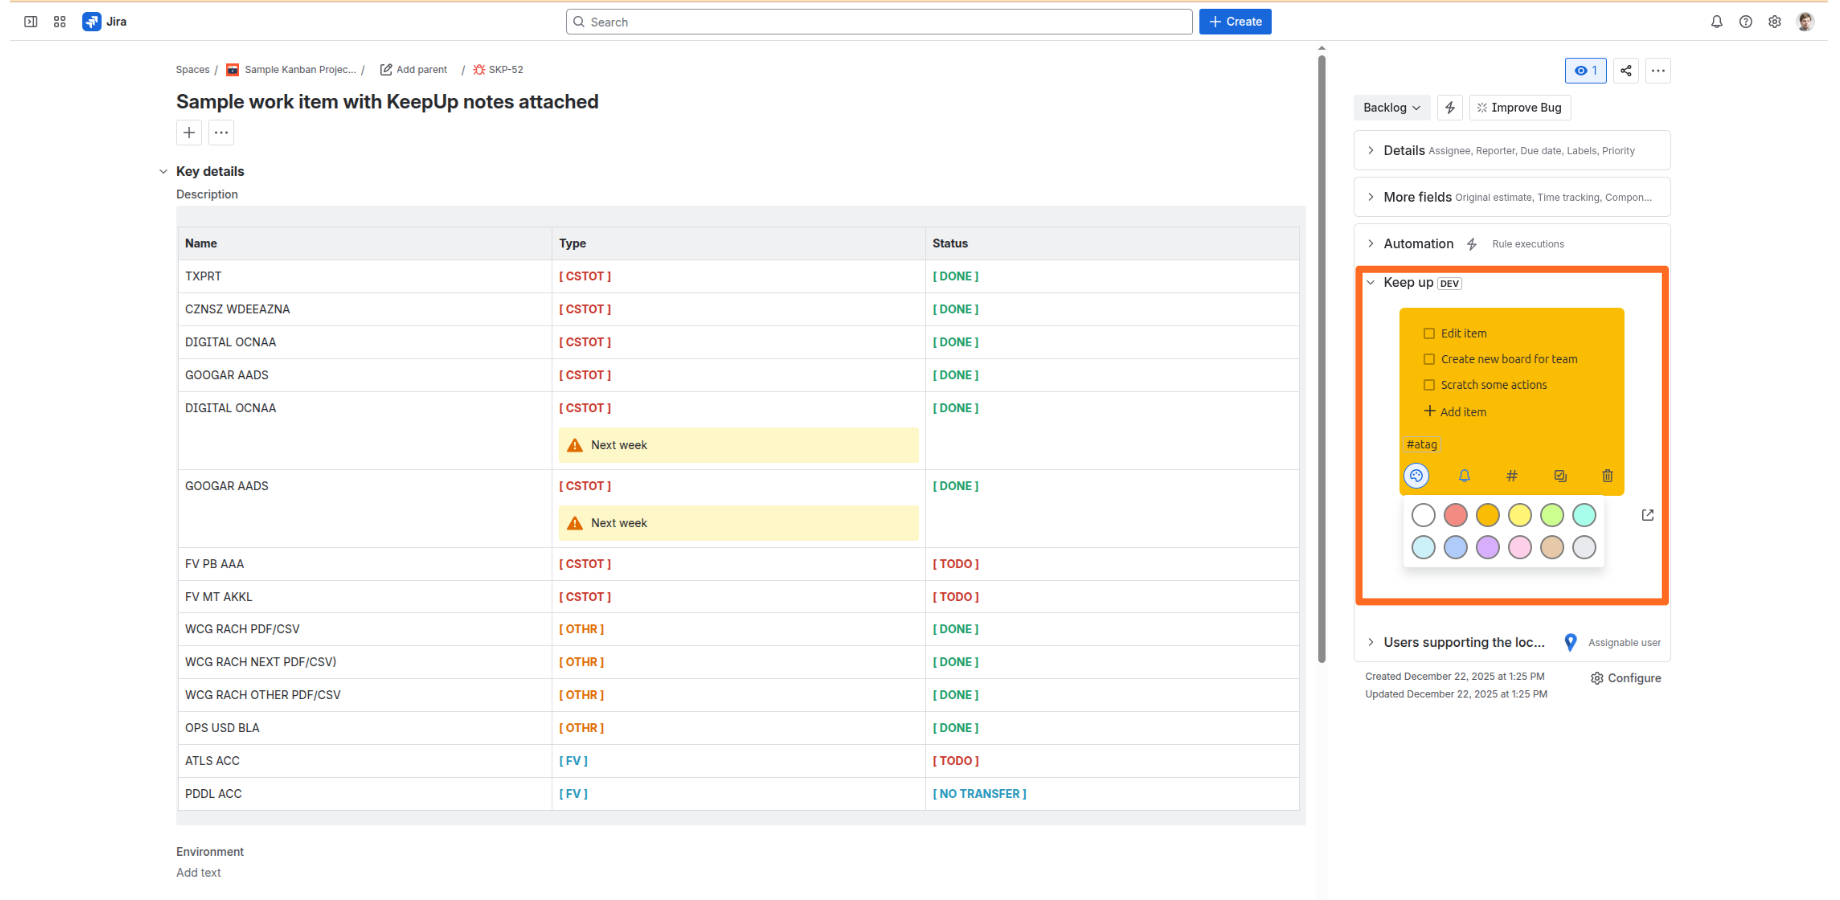This screenshot has height=900, width=1840.
Task: Click the note color palette icon
Action: (1416, 476)
